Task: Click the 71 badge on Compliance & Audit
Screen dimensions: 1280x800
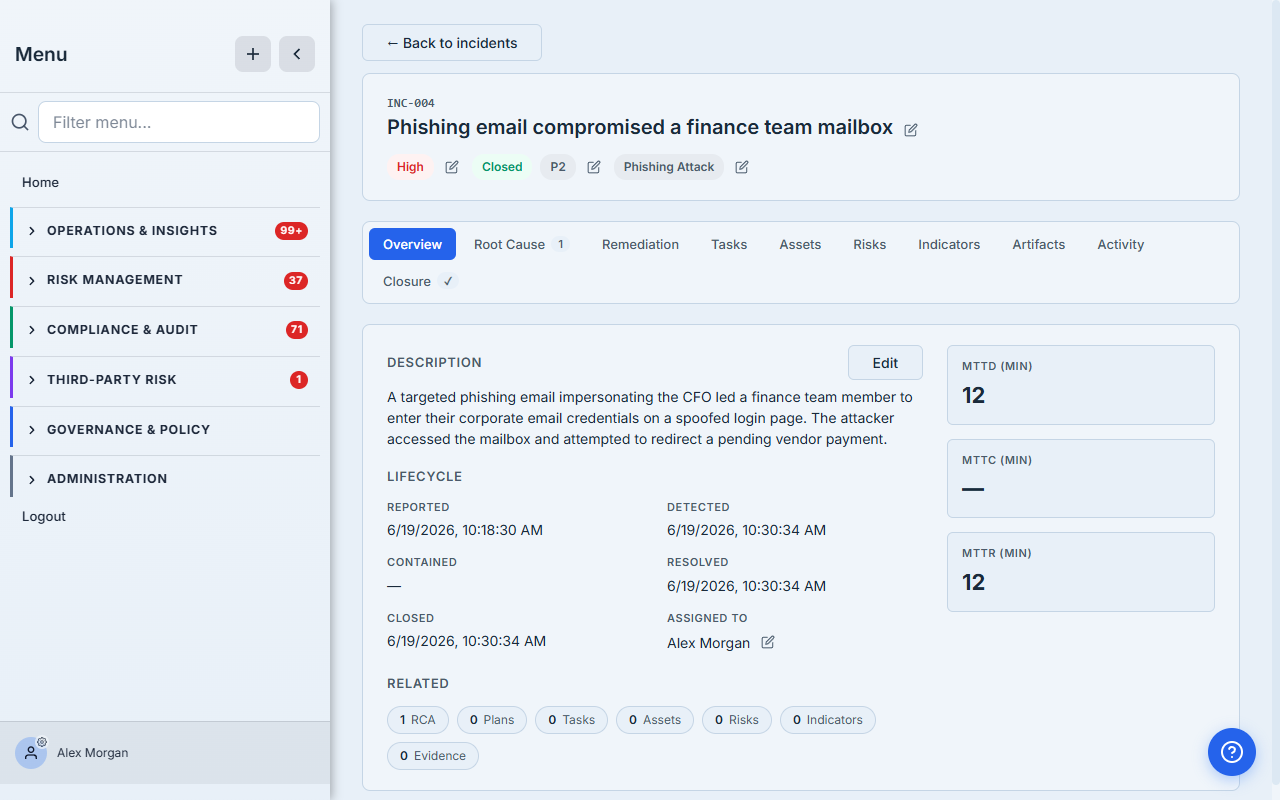Action: click(x=296, y=330)
